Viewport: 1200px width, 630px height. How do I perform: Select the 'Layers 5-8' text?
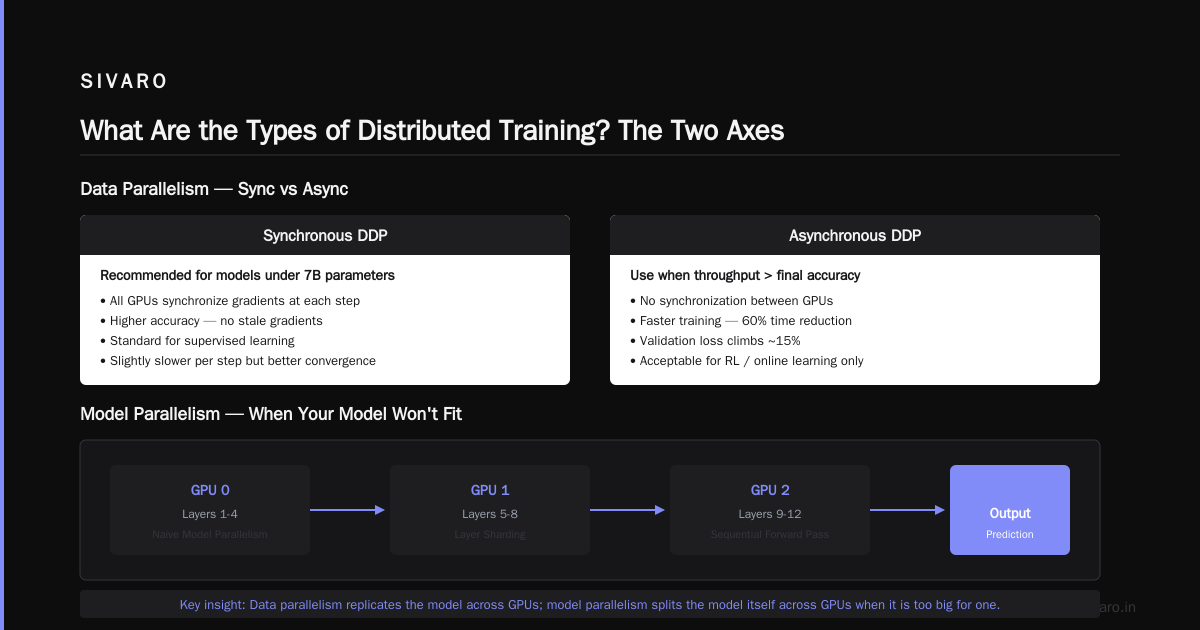click(490, 514)
